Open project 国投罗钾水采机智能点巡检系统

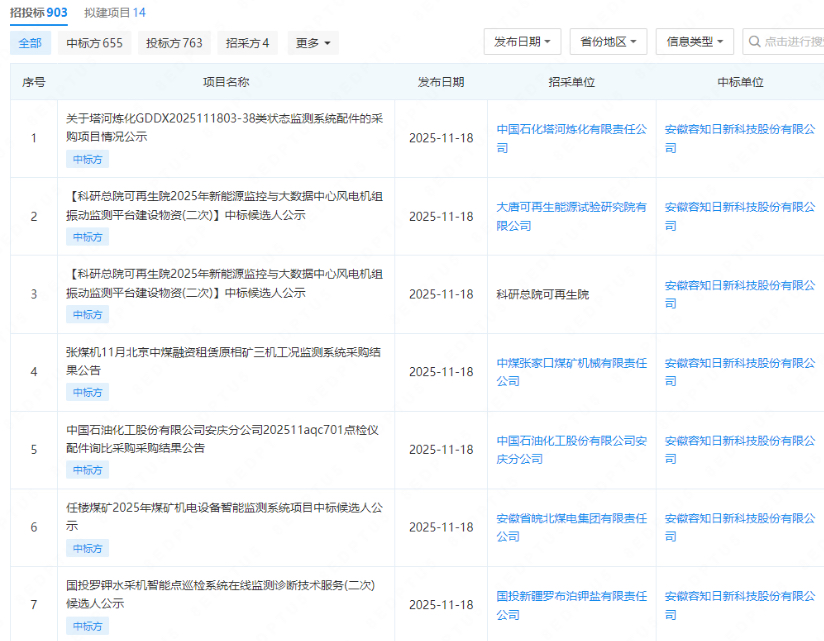click(221, 594)
